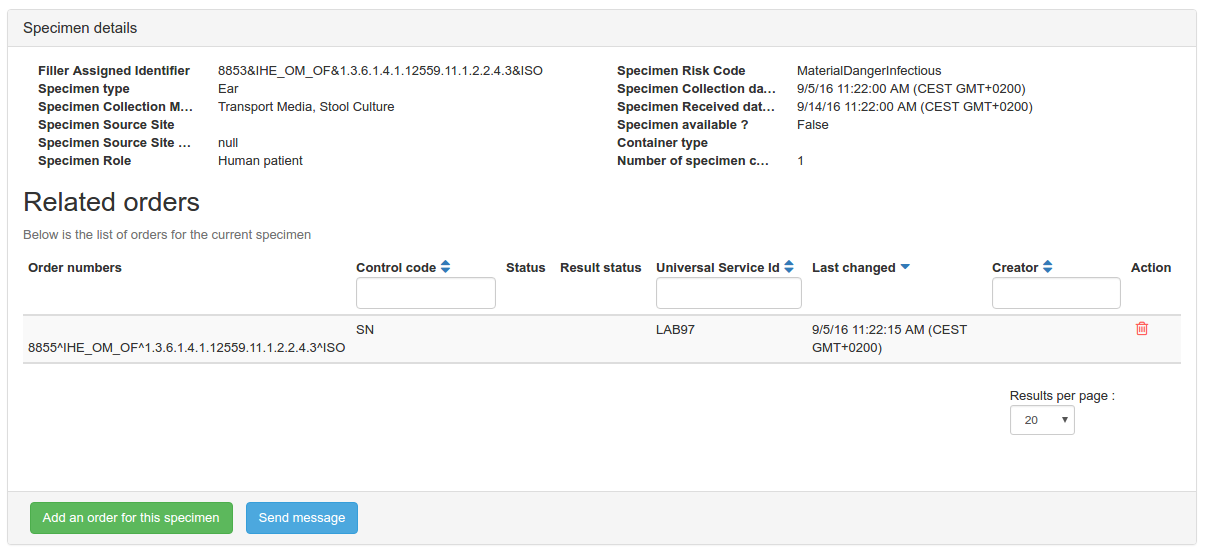Click the MaterialDangerInfectious risk code value
The height and width of the screenshot is (553, 1208).
pos(869,71)
